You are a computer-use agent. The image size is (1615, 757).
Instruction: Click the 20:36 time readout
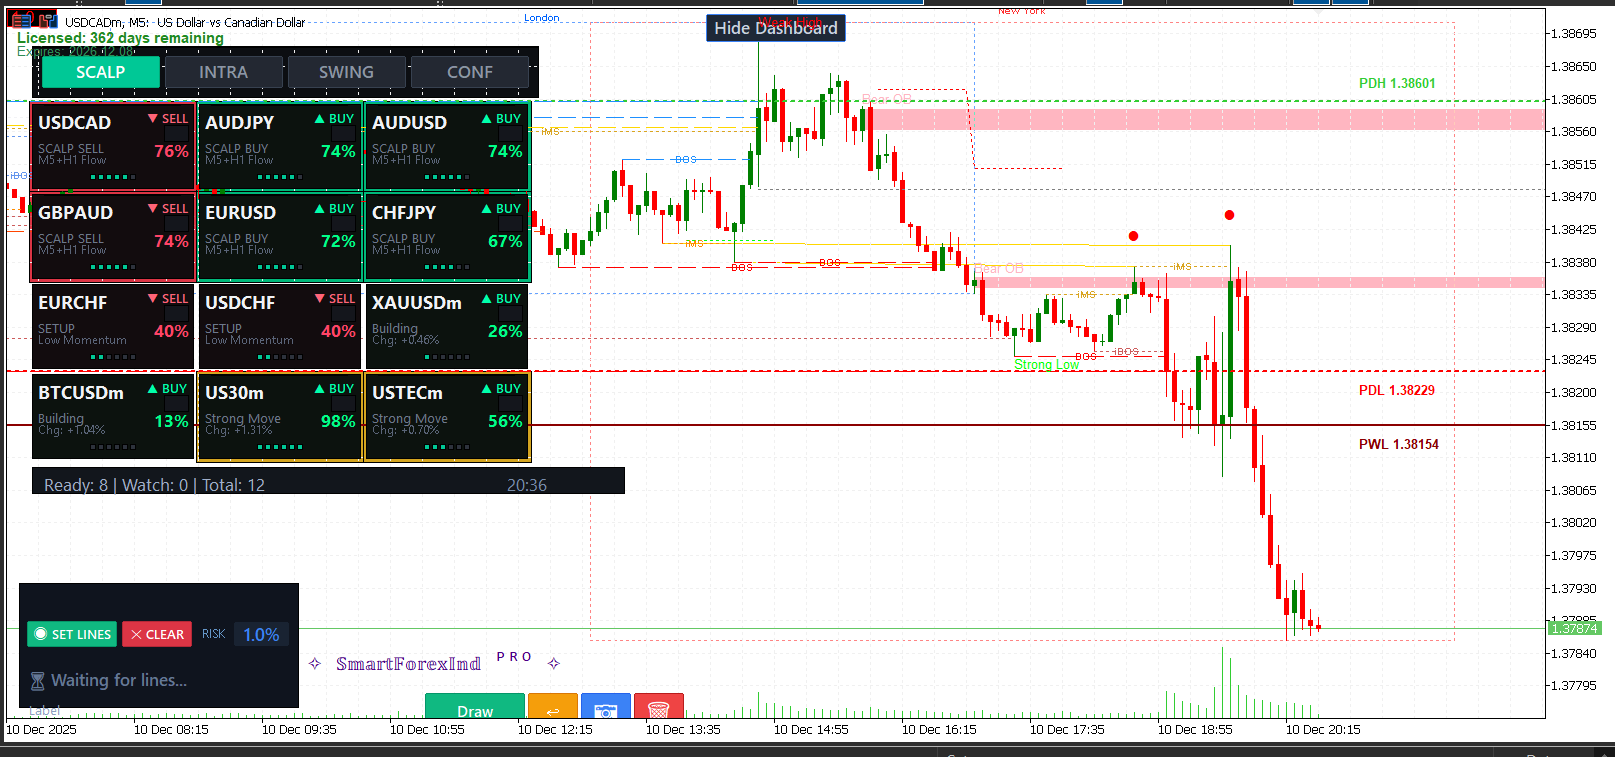pyautogui.click(x=527, y=485)
